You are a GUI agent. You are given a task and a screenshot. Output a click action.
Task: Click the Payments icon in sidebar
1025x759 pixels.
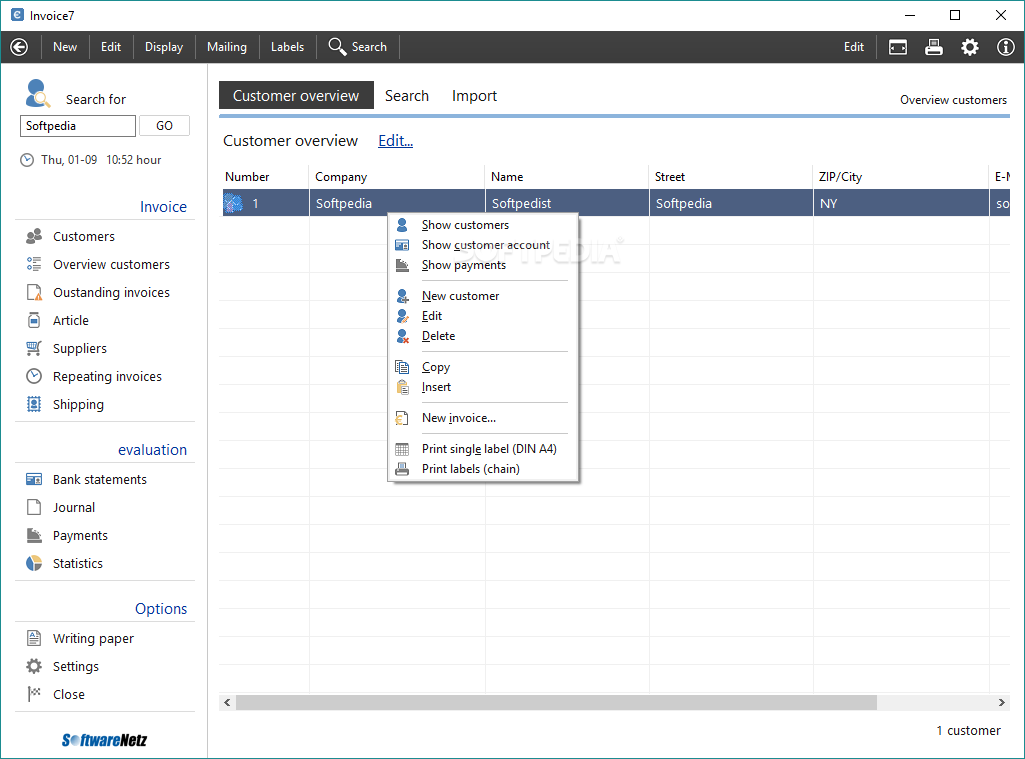(x=34, y=535)
